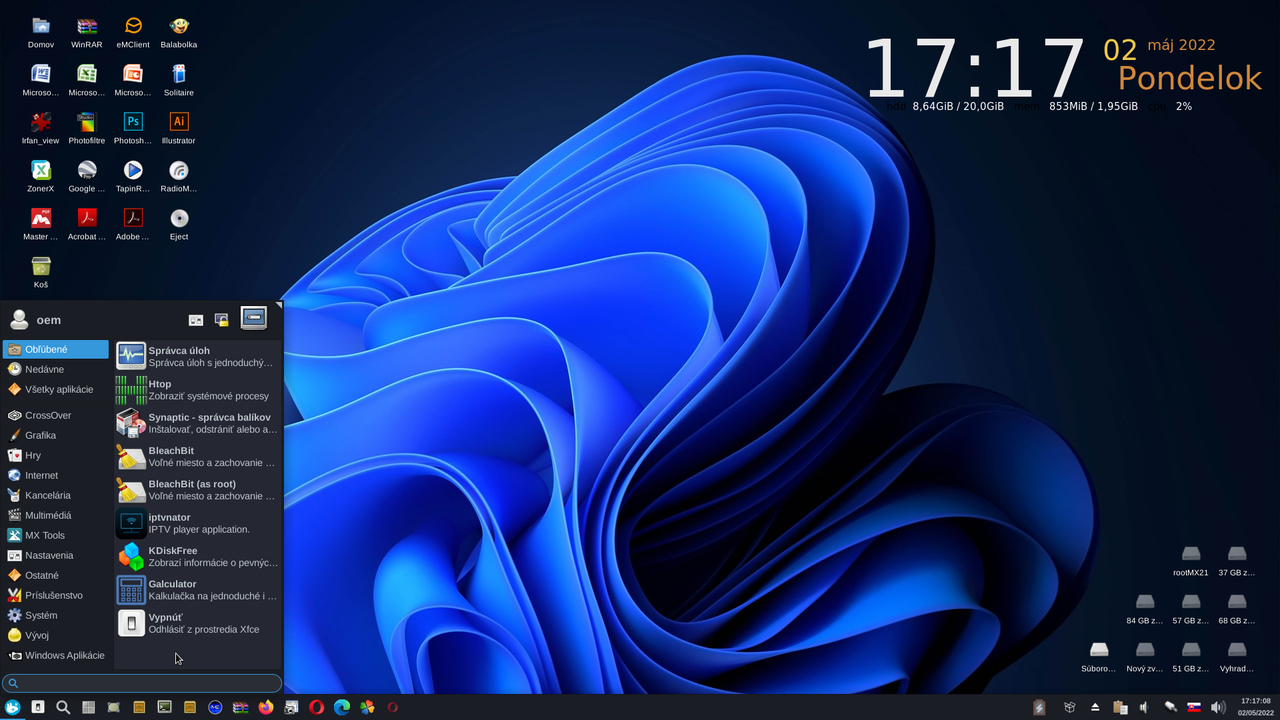Launch Galculator from favorites
This screenshot has width=1280, height=720.
(x=198, y=589)
